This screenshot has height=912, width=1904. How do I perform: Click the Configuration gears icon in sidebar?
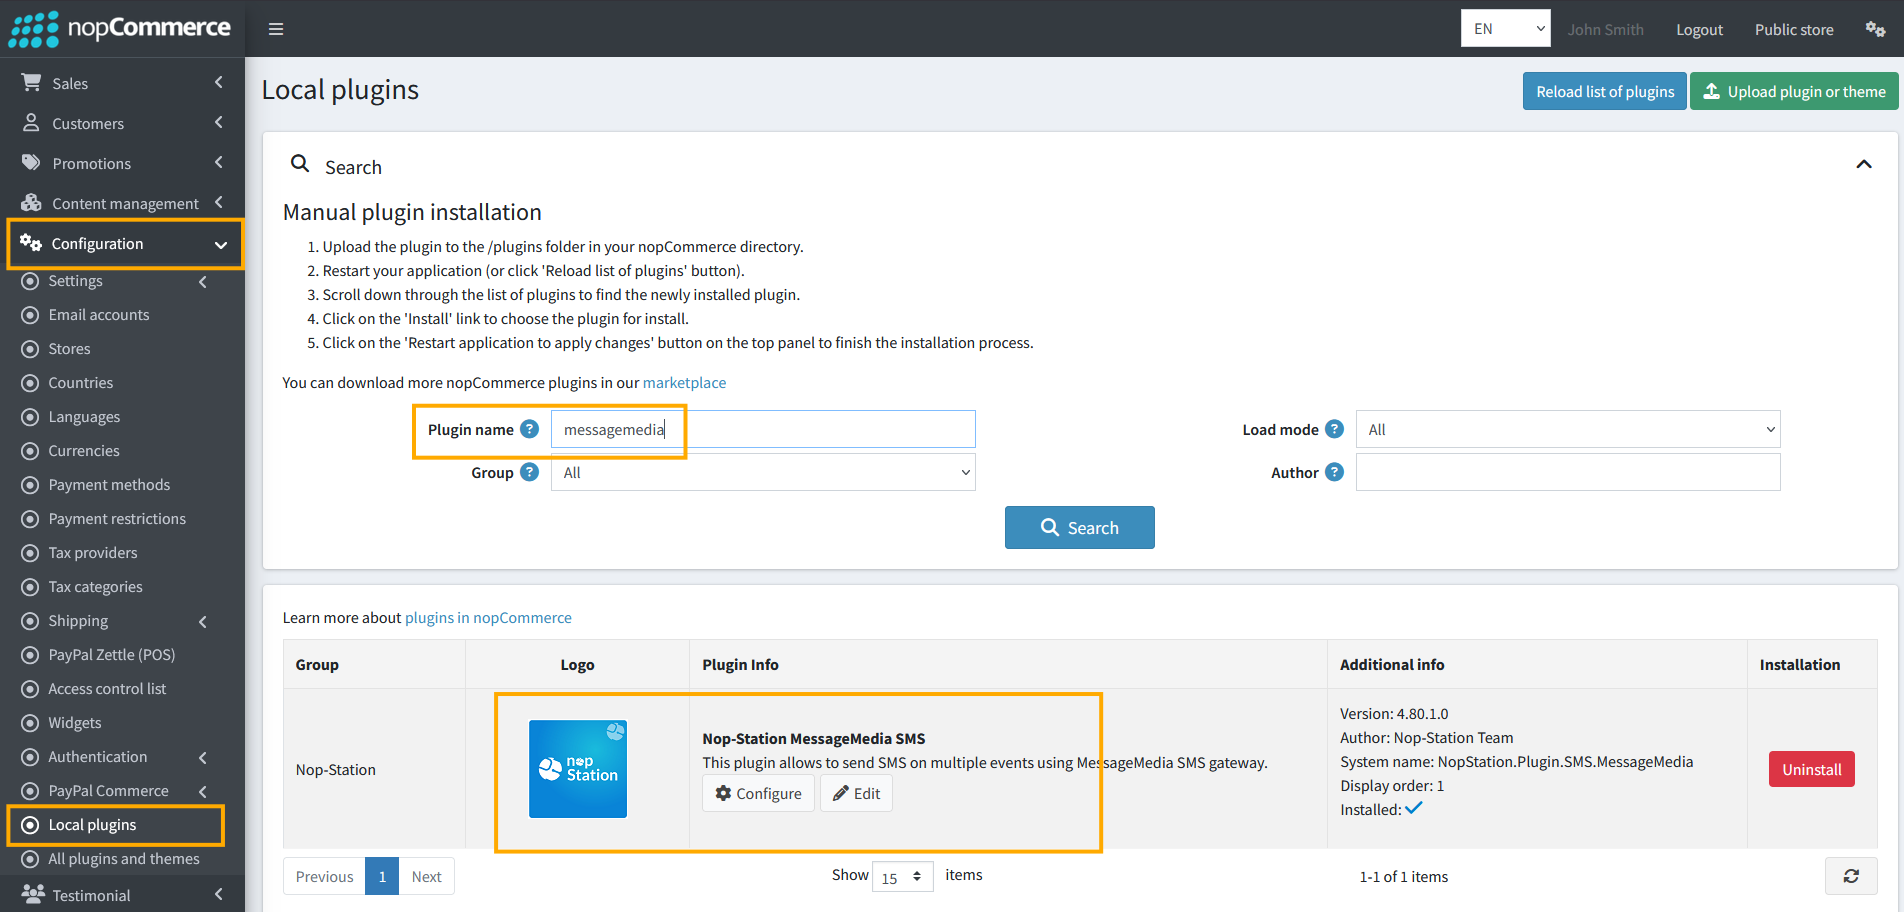tap(31, 243)
